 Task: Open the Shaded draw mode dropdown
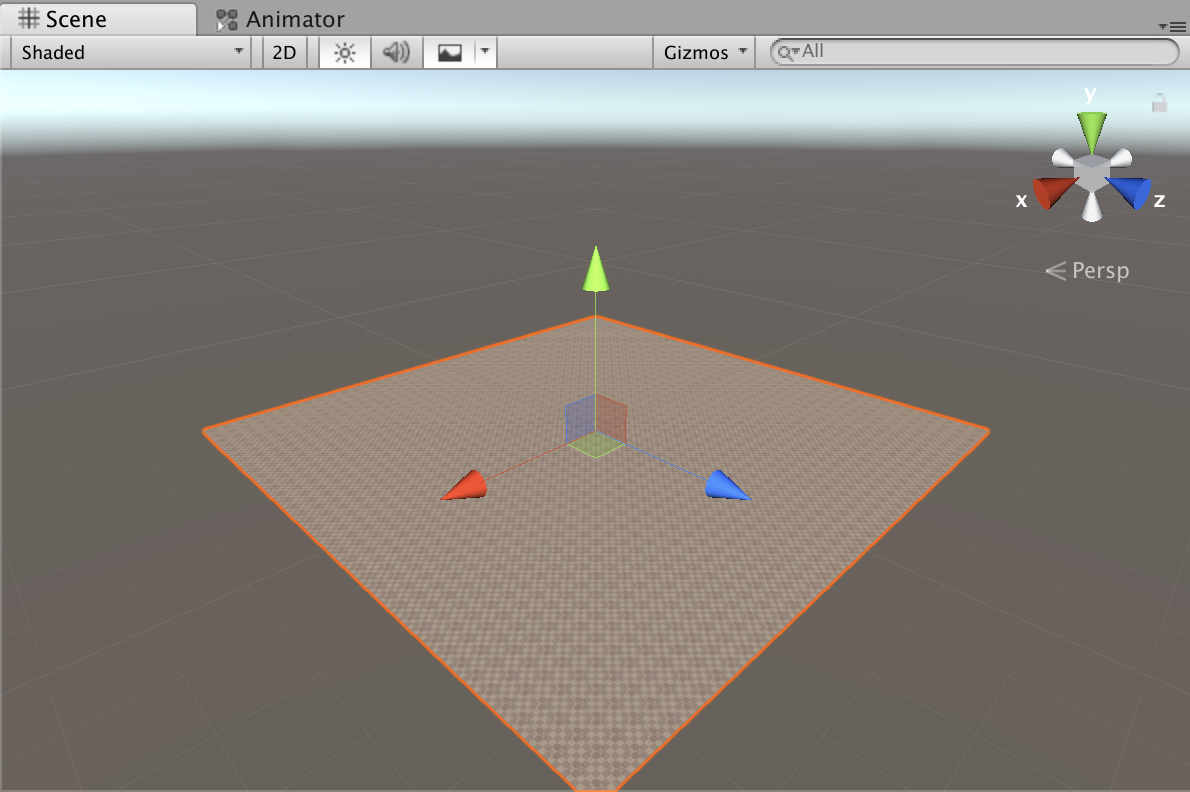(127, 52)
